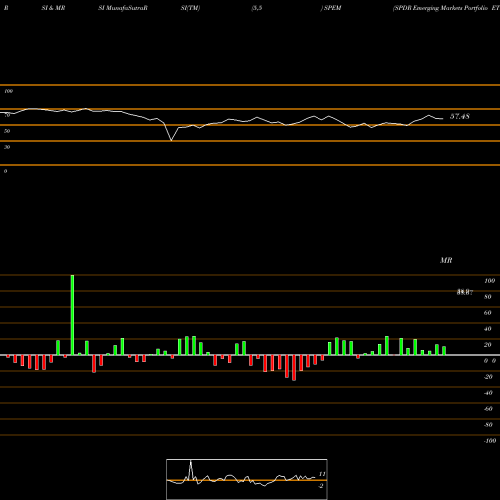Click the value -2 in mini chart
Screen dimensions: 500x500
coord(321,486)
